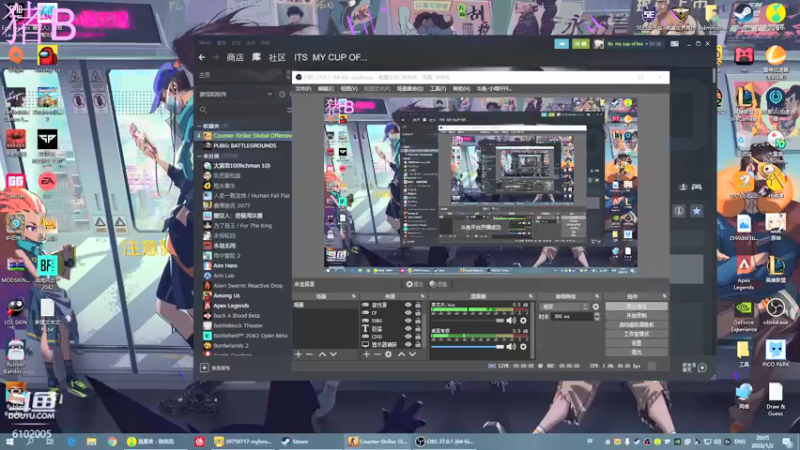This screenshot has height=450, width=800.
Task: Open OBS Scene Collection (S) menu
Action: 410,89
